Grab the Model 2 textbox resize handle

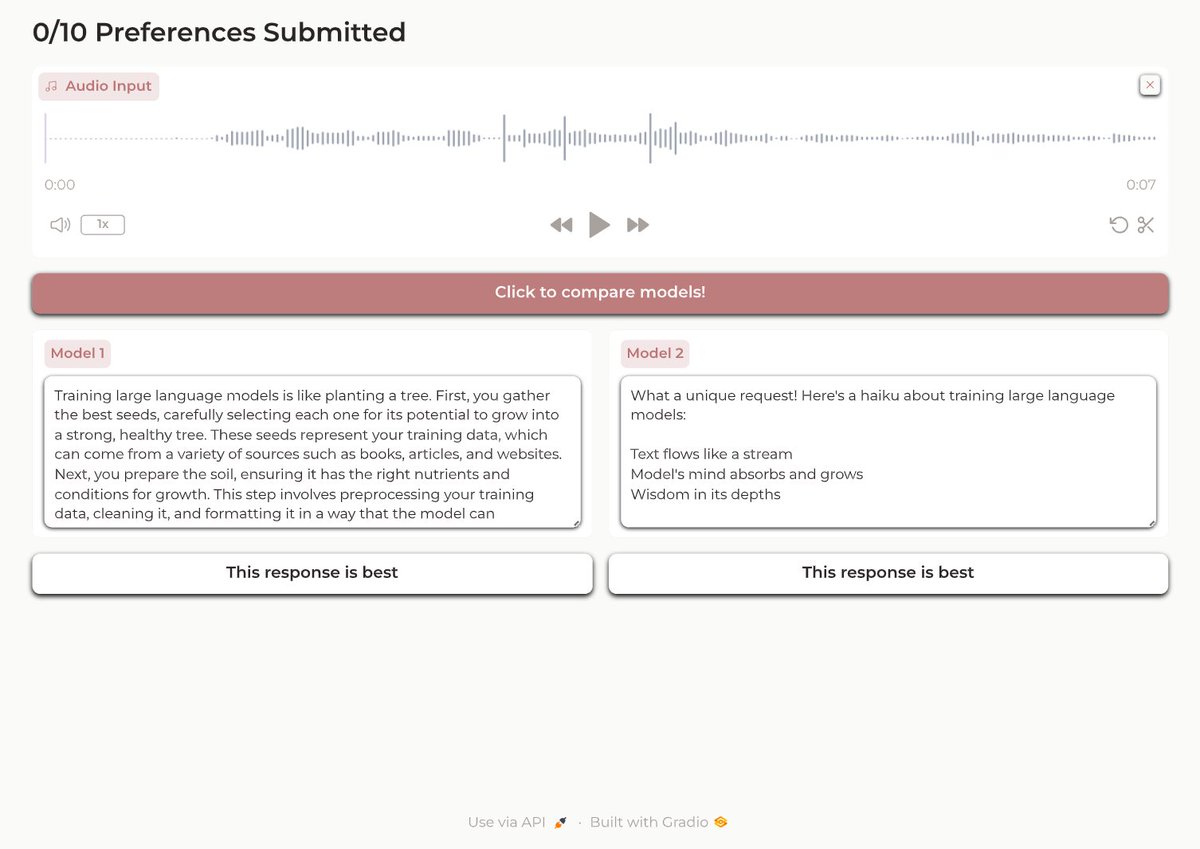click(x=1152, y=523)
